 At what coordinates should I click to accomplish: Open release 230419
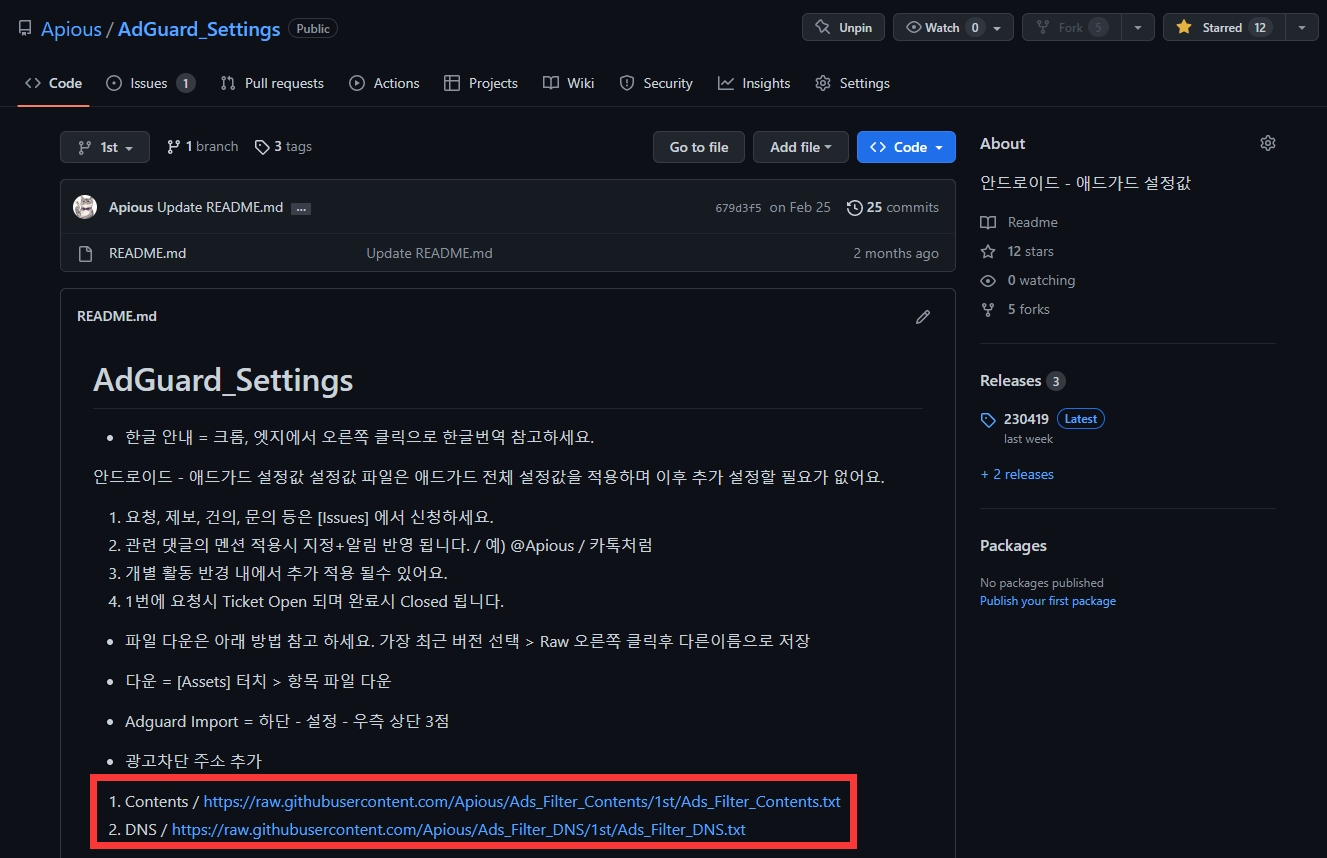click(1026, 419)
